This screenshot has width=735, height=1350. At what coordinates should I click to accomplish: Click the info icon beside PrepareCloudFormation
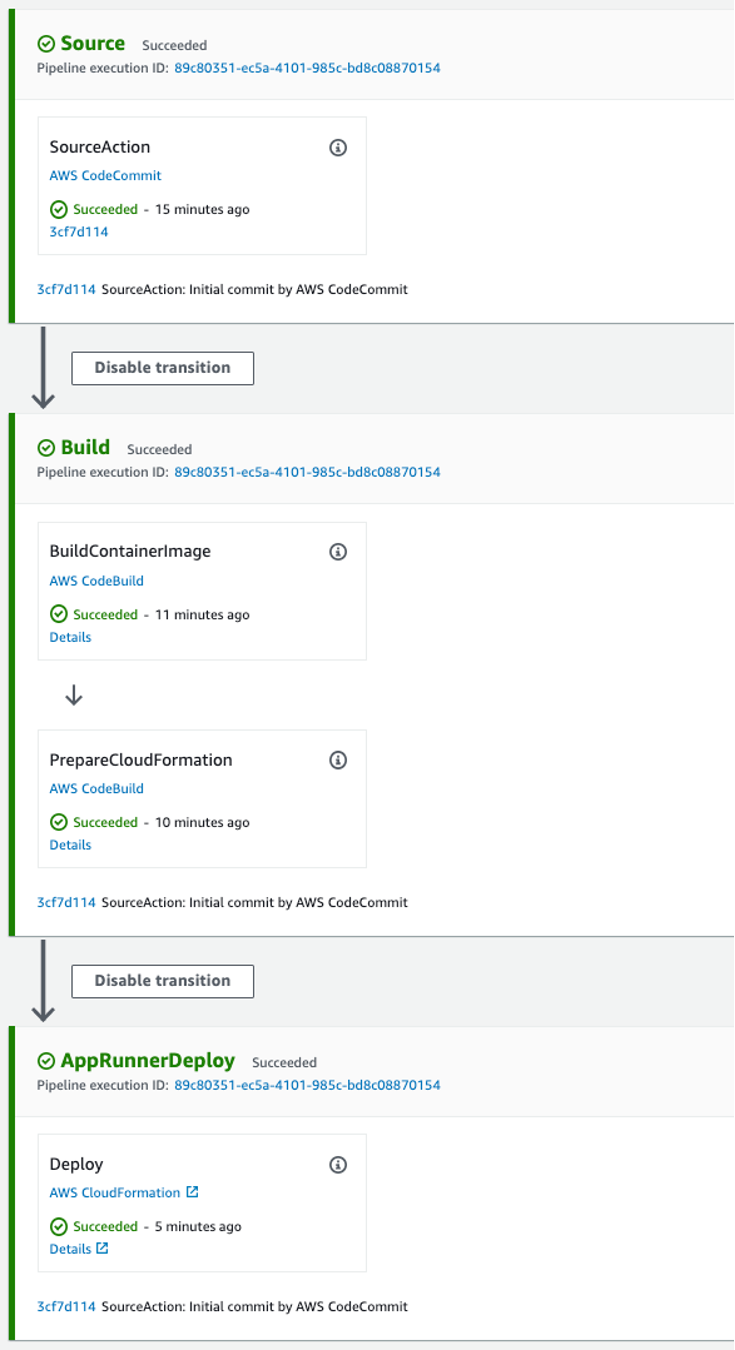(338, 760)
